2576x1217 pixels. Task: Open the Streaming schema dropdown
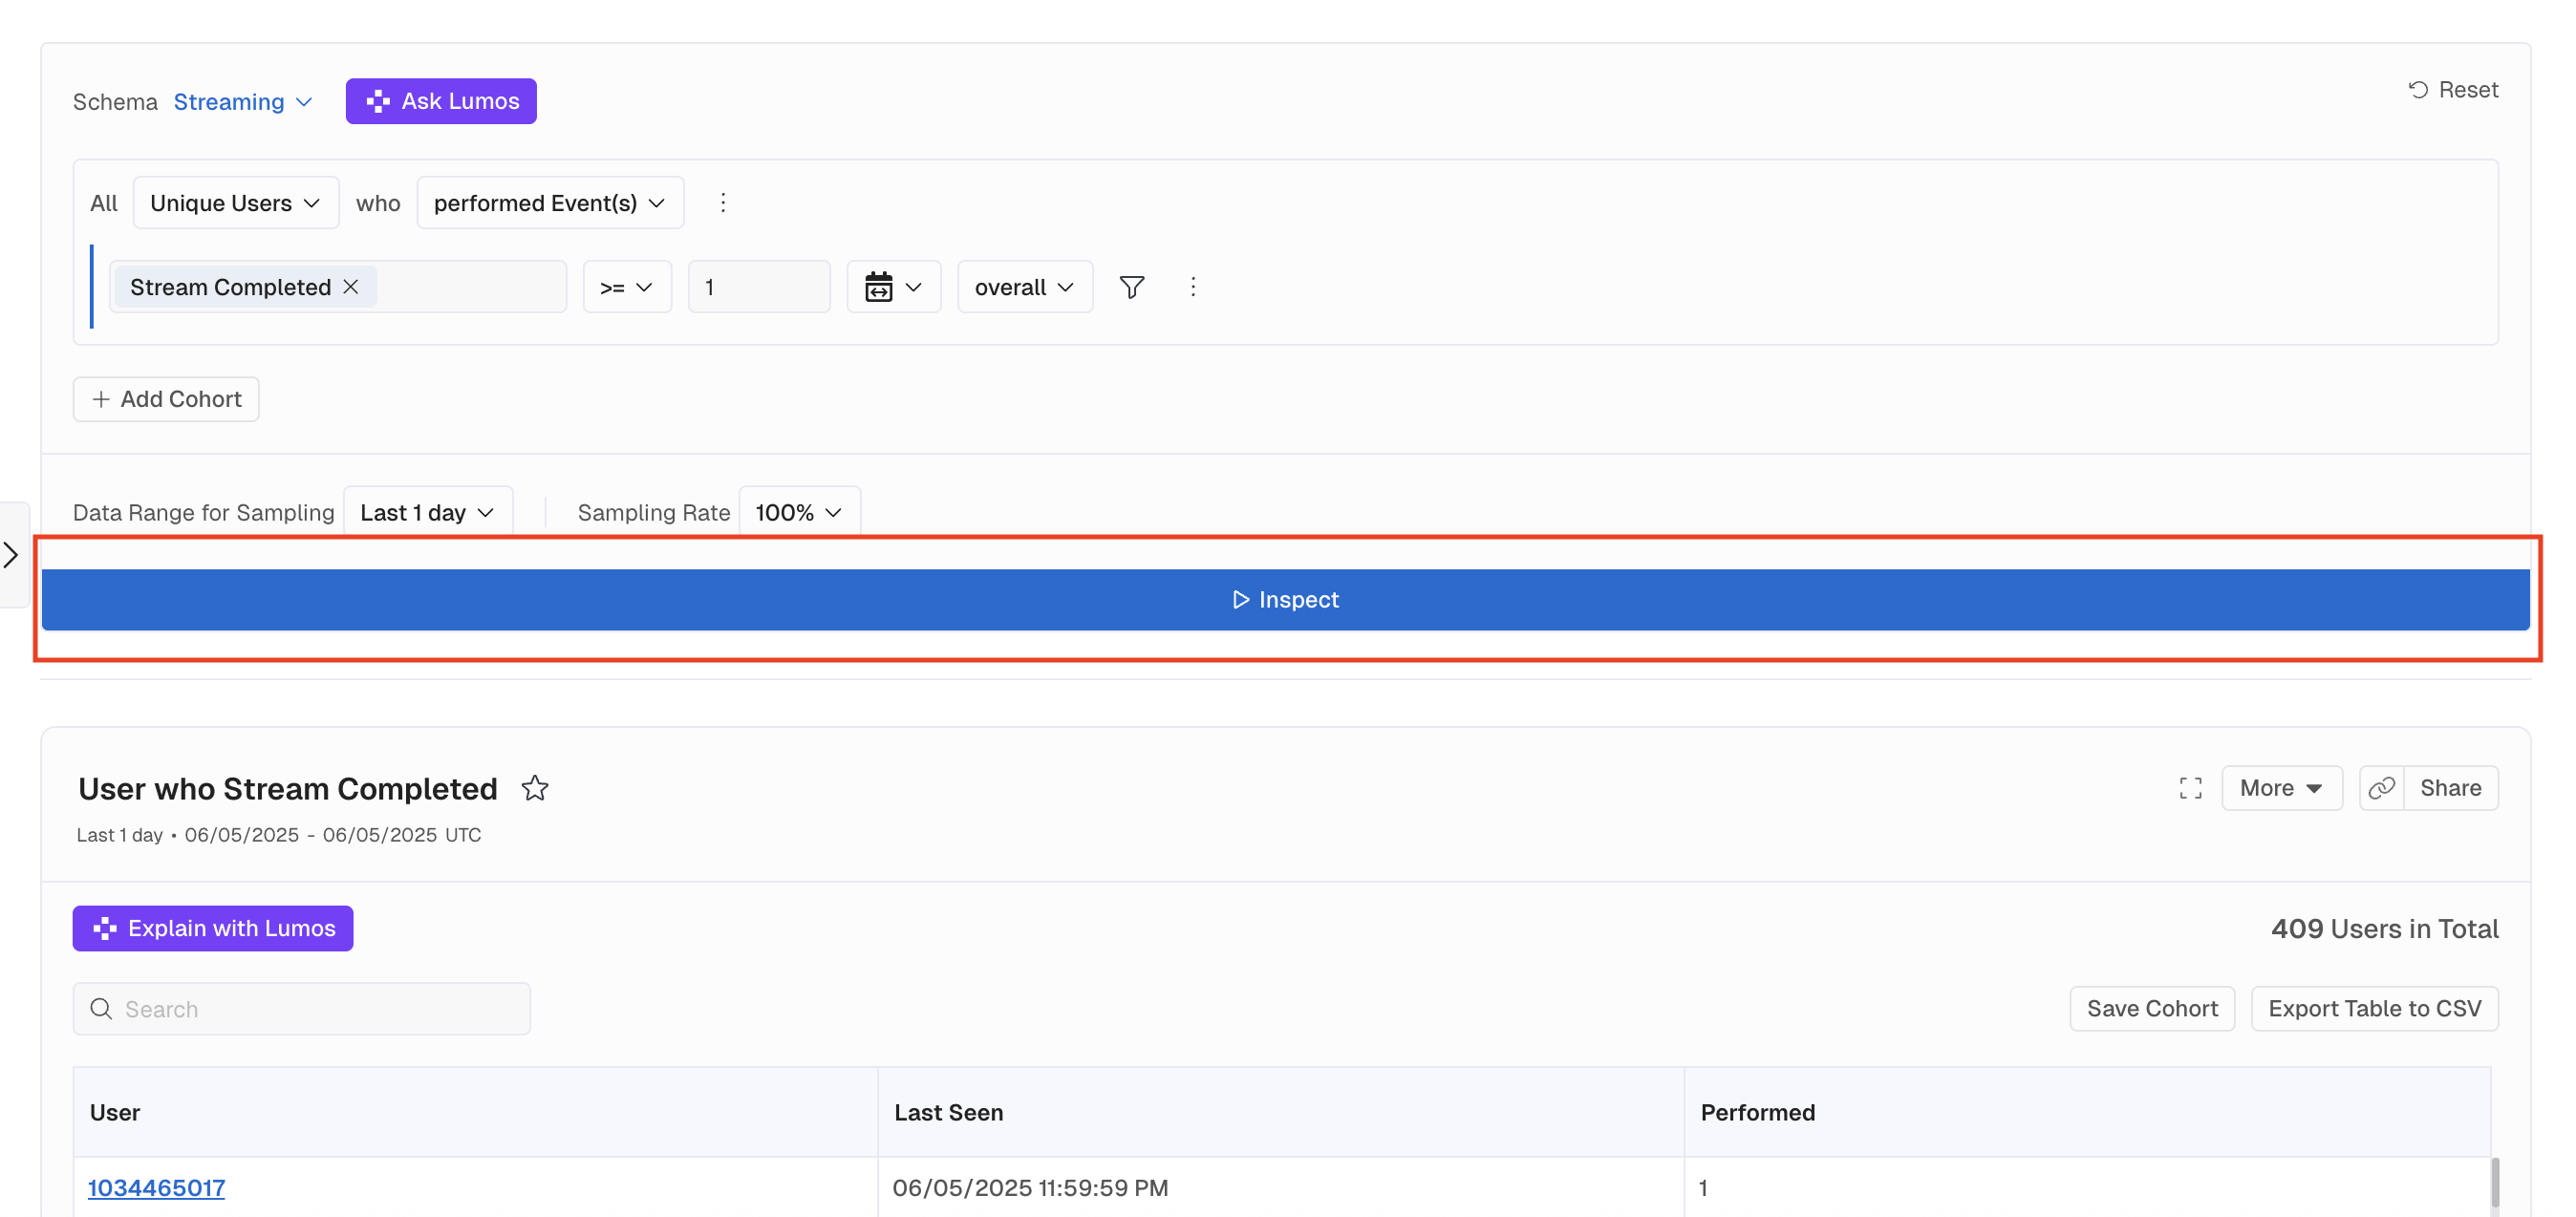[243, 102]
